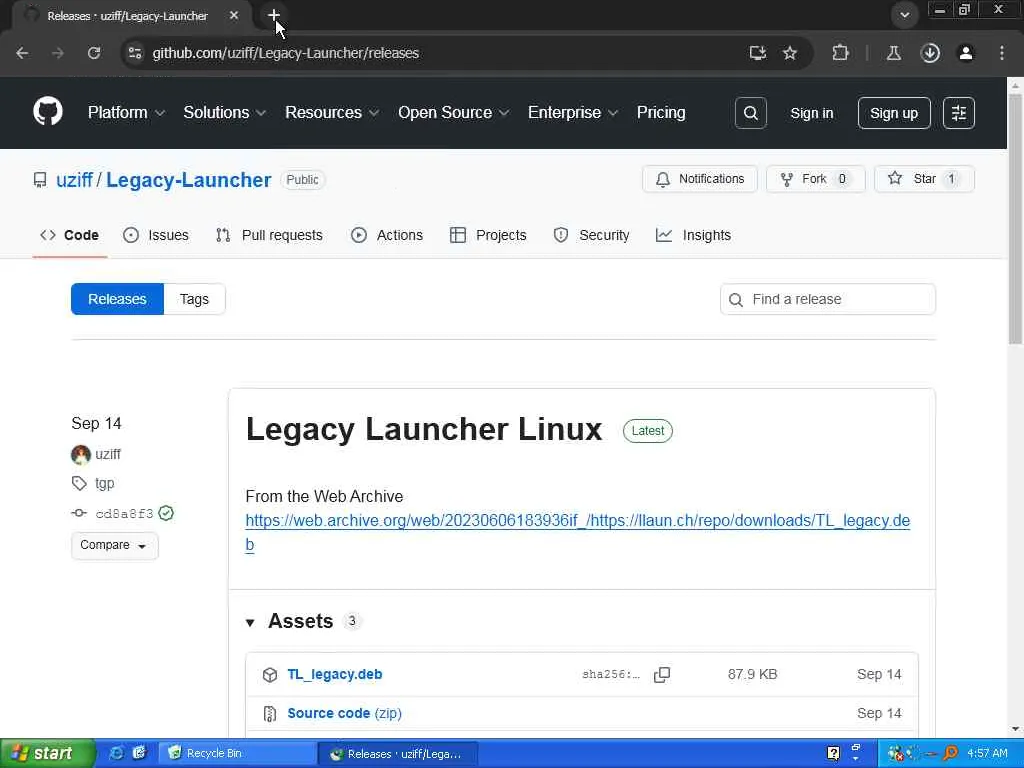The image size is (1024, 768).
Task: Open the Insights tab
Action: coord(694,235)
